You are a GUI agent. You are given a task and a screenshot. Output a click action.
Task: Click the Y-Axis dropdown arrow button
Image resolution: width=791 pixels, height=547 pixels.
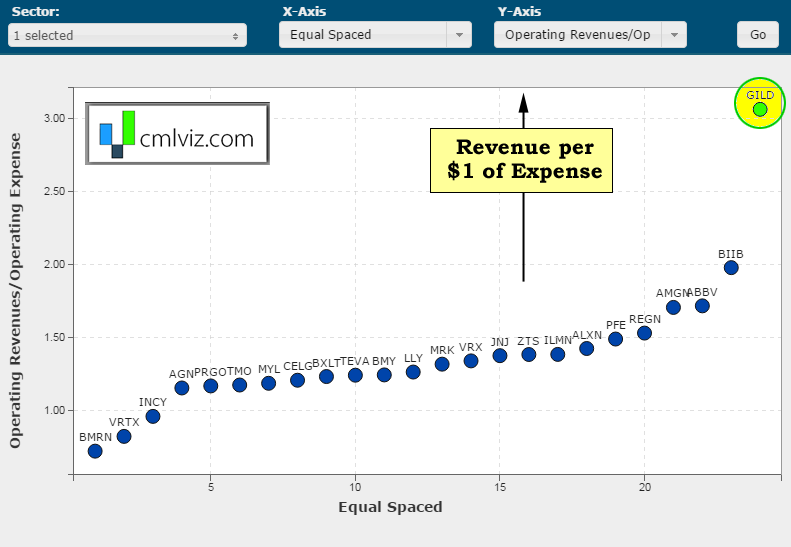pyautogui.click(x=674, y=35)
